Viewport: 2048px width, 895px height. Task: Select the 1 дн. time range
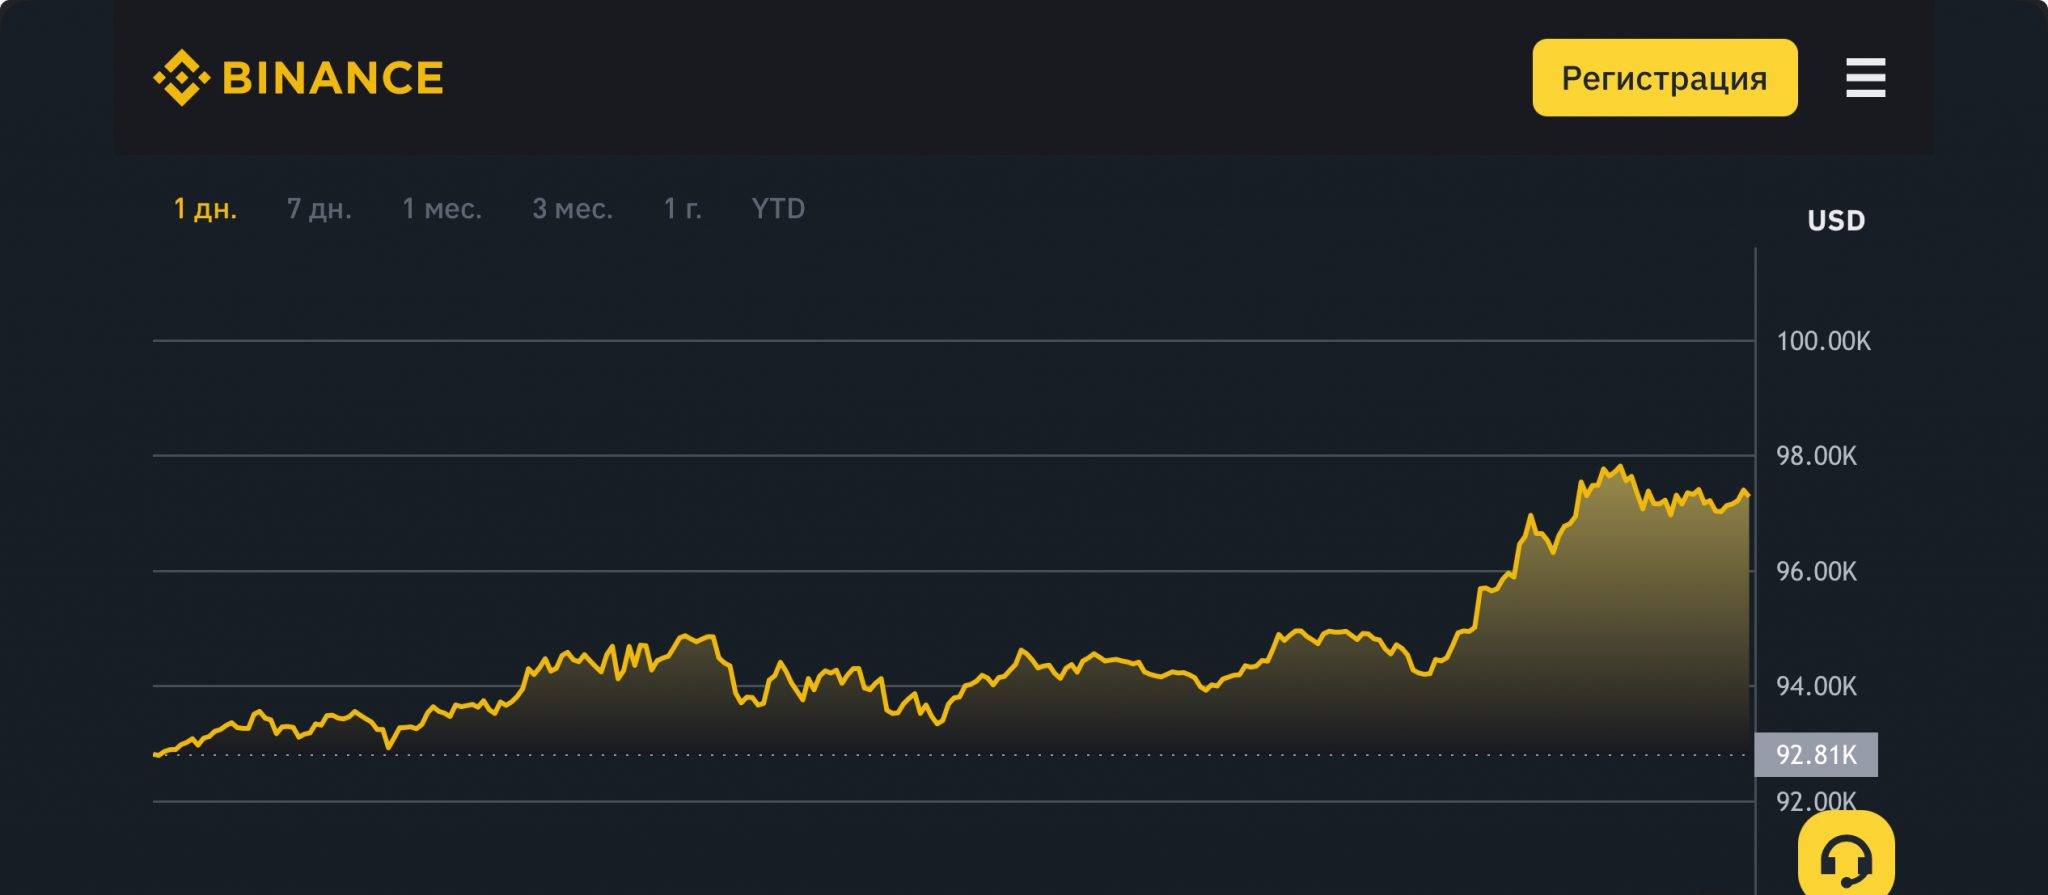click(205, 209)
